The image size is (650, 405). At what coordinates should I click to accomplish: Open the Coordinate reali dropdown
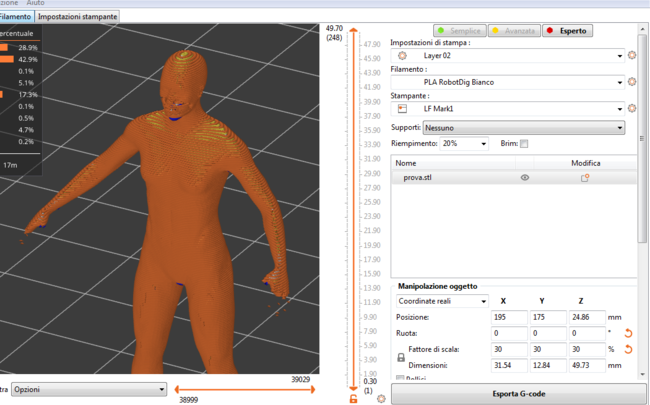pos(442,301)
